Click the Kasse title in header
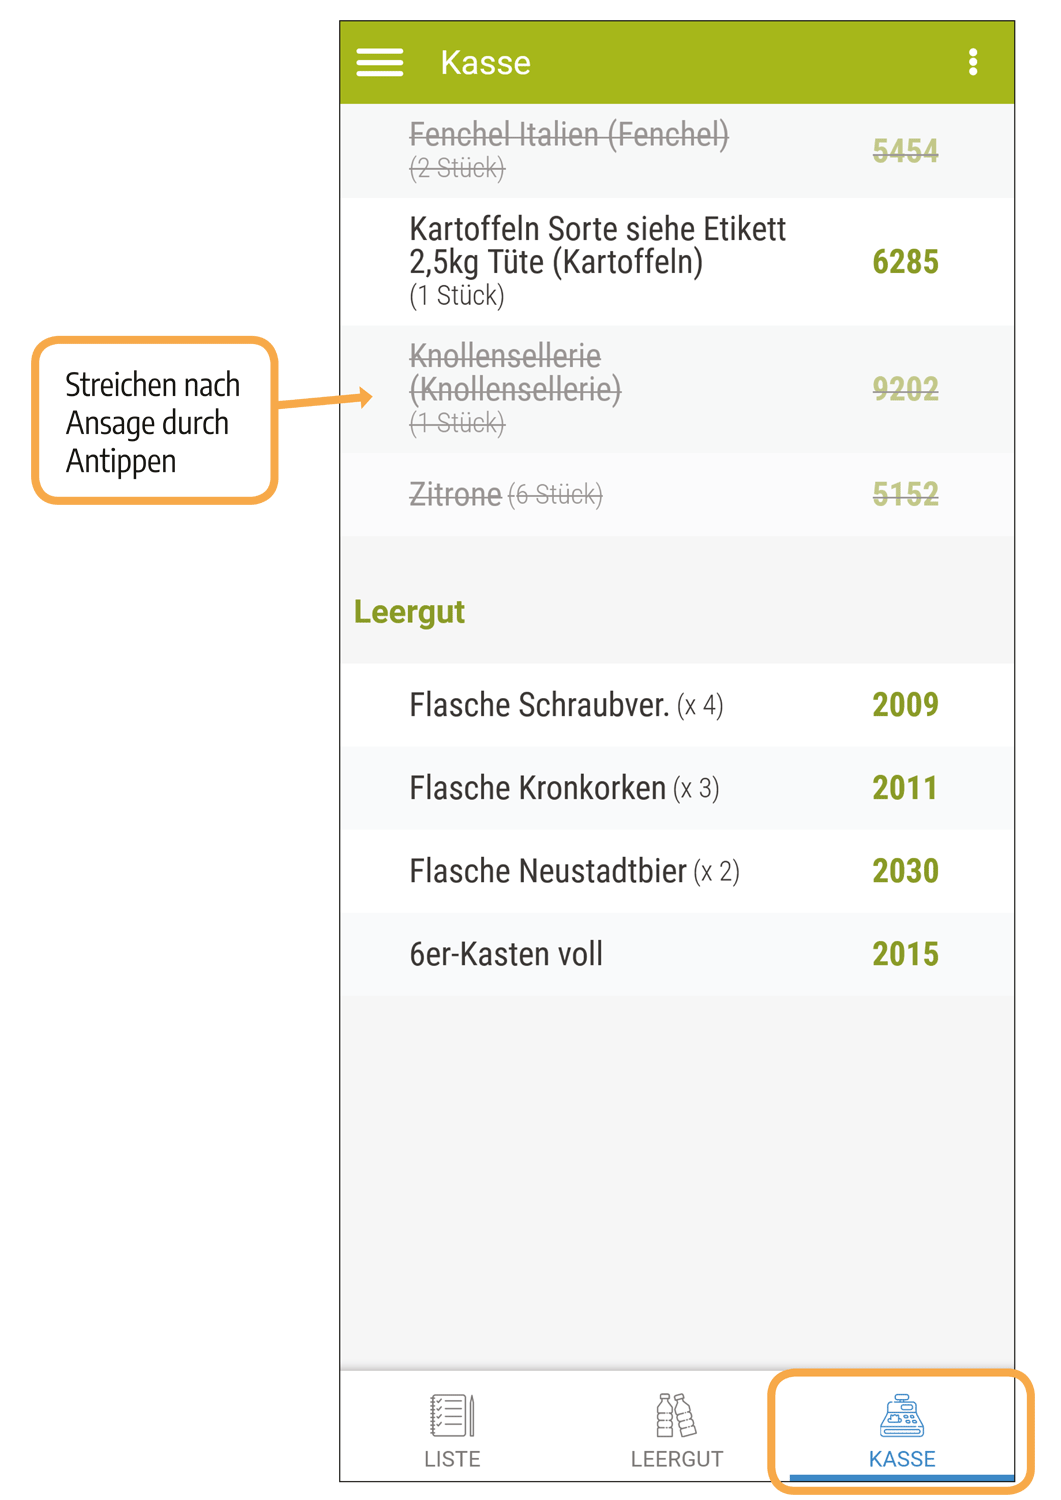Viewport: 1061px width, 1500px height. pos(485,63)
